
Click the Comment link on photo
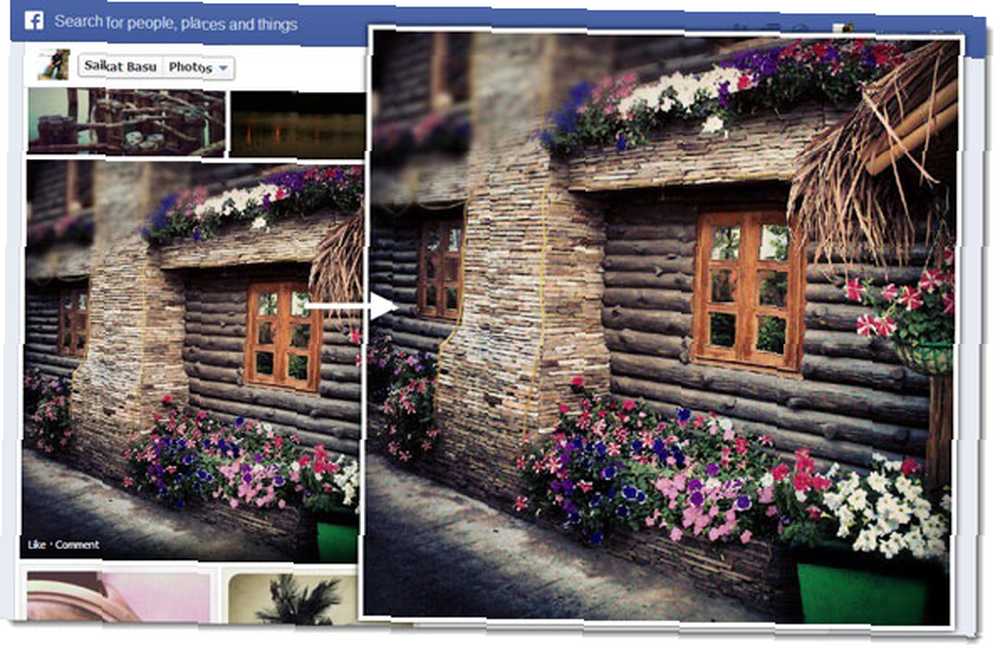(x=77, y=545)
